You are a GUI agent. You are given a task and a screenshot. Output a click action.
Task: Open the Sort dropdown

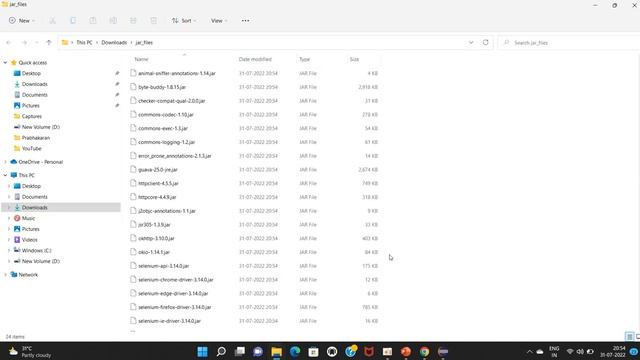(184, 20)
